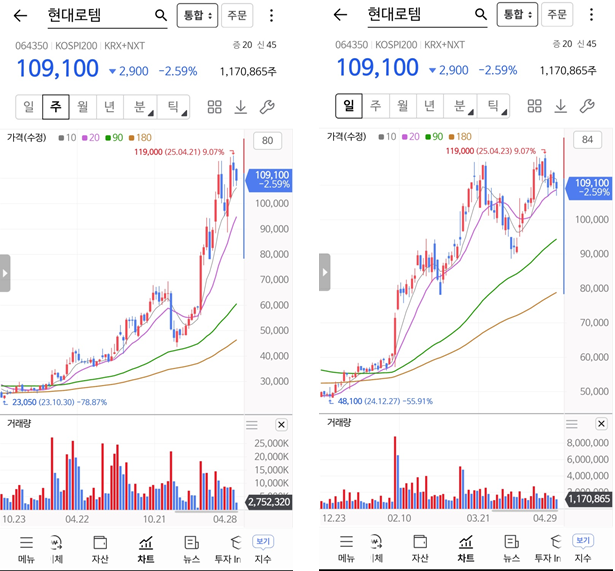Tap the 109,100 current price in the left screen
The image size is (615, 571).
[x=58, y=69]
